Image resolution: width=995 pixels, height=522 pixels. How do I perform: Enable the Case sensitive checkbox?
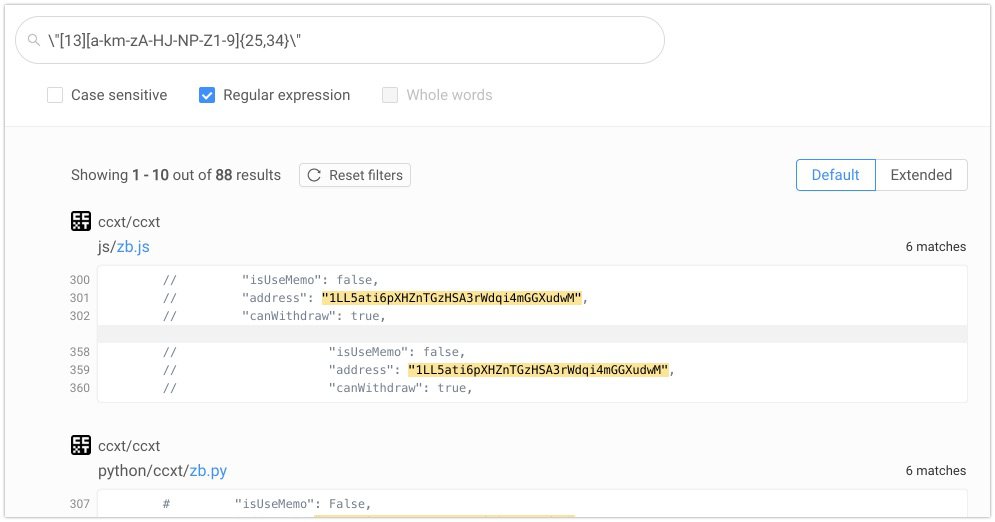click(55, 95)
